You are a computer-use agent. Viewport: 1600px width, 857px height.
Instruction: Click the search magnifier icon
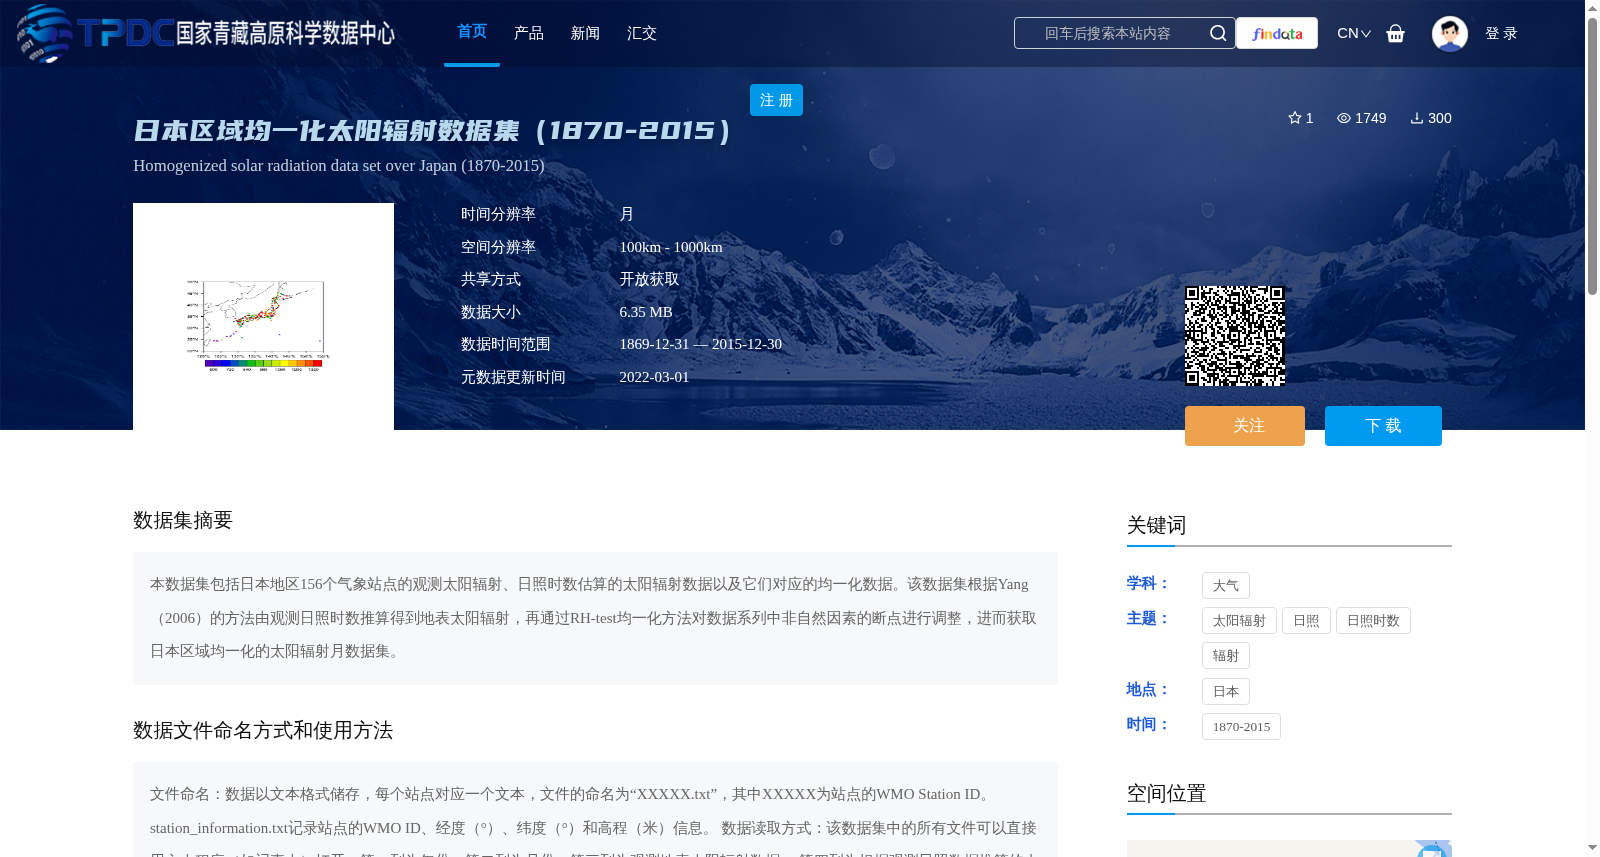[x=1217, y=33]
